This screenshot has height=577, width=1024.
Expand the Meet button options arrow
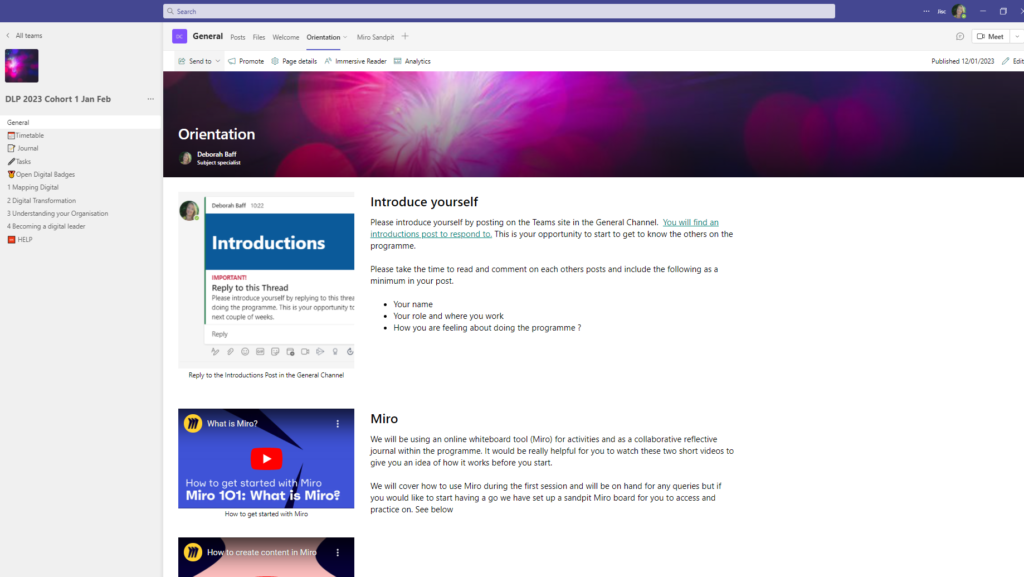1017,36
